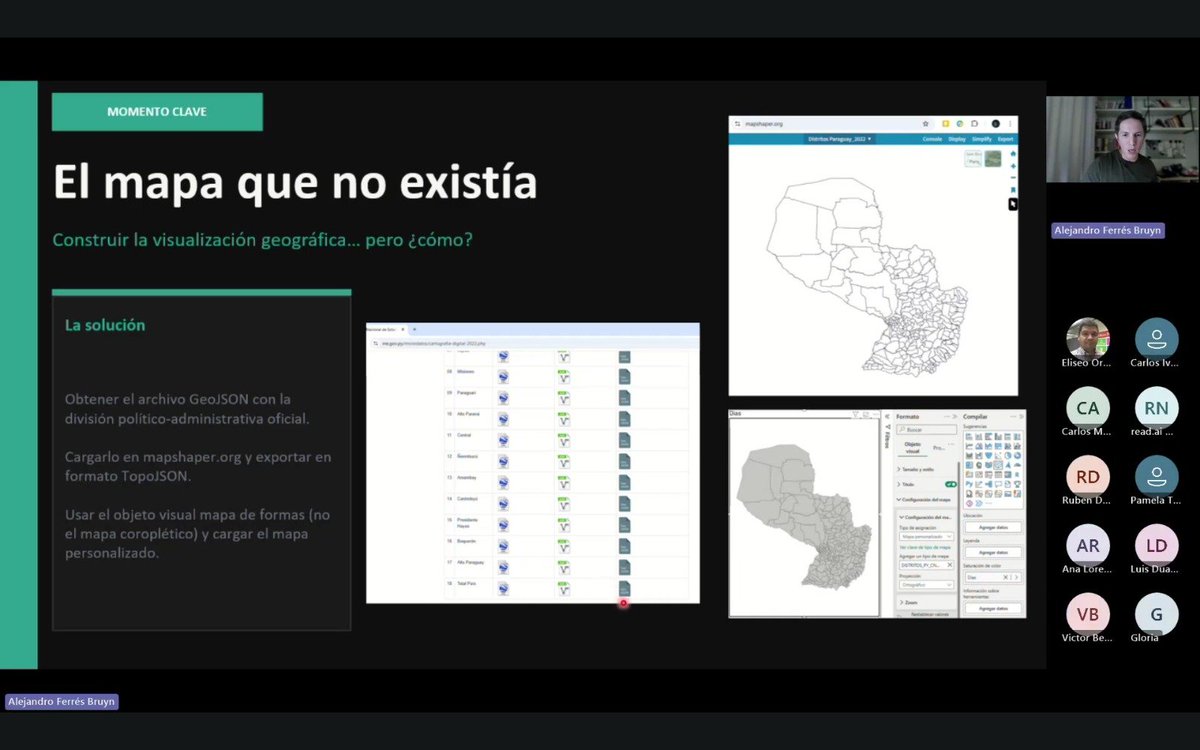1200x750 pixels.
Task: Click the Central row blue globe icon
Action: coord(503,441)
